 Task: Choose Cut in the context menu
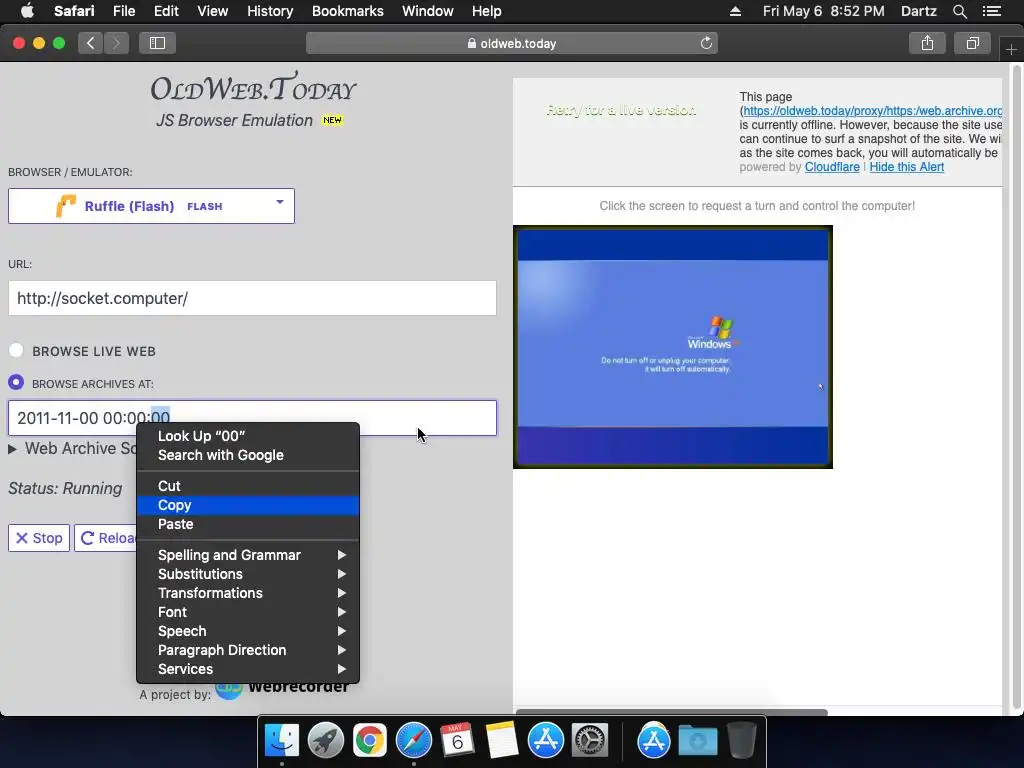248,486
